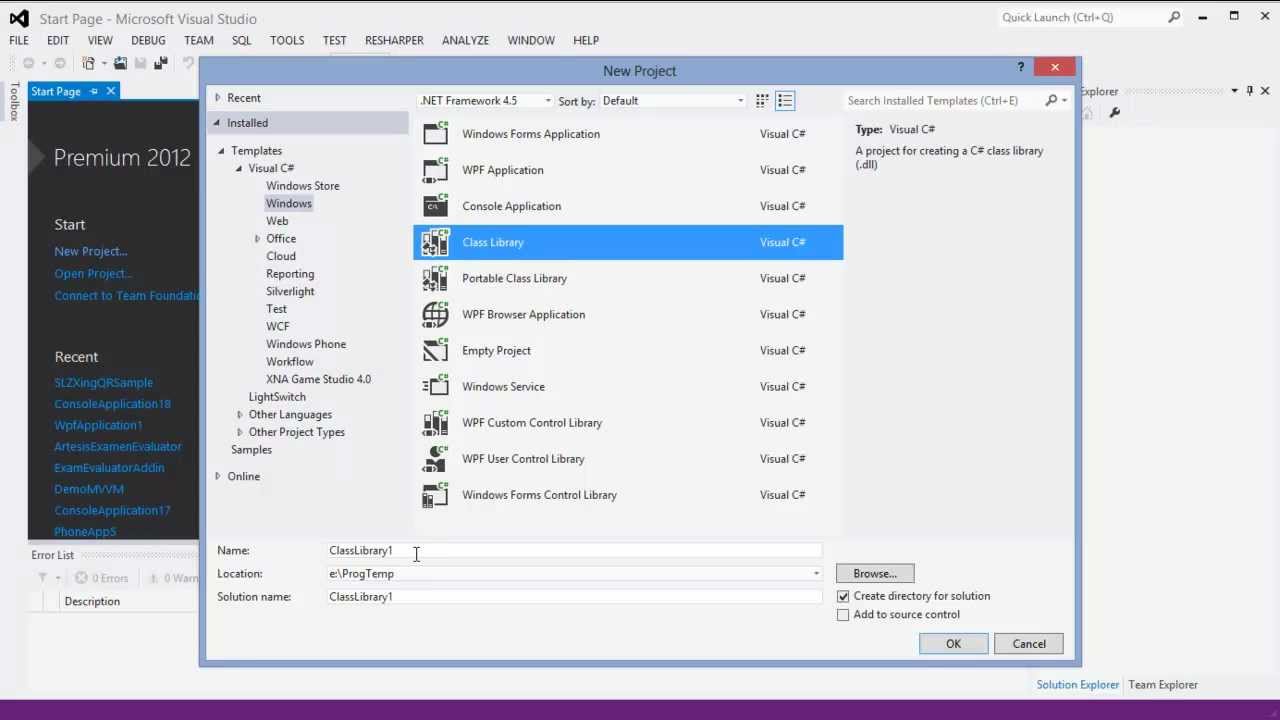This screenshot has width=1280, height=720.
Task: Select the Windows Forms Application template icon
Action: [x=436, y=133]
